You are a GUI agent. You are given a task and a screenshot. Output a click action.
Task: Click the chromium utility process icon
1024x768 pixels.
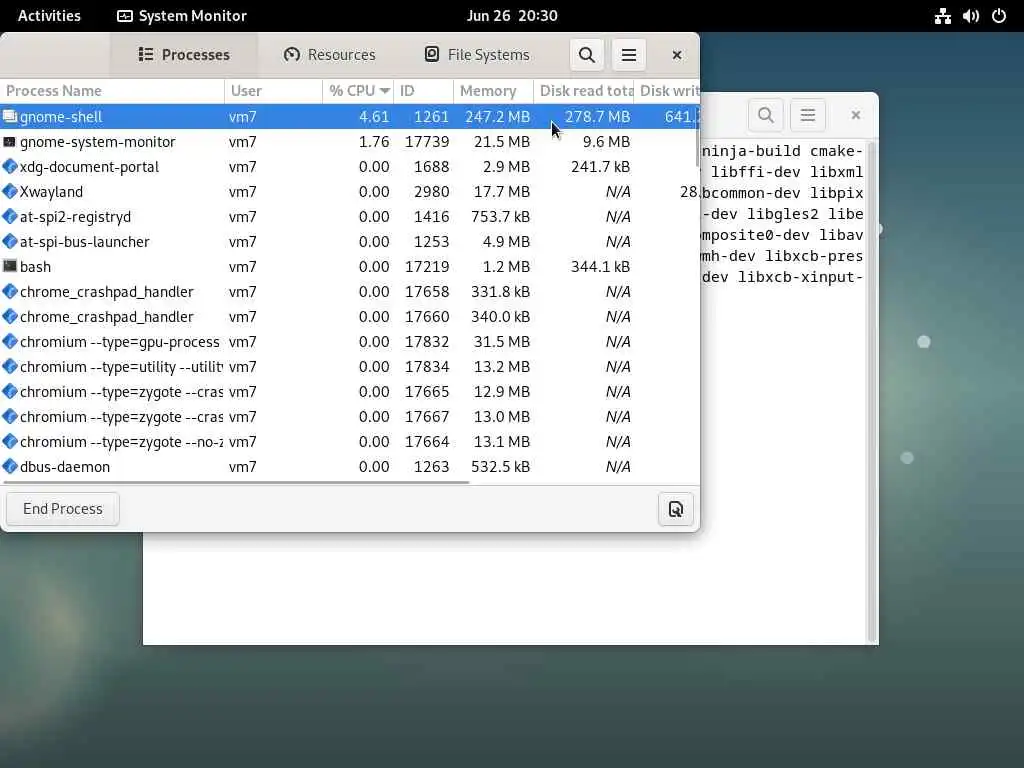pos(10,366)
